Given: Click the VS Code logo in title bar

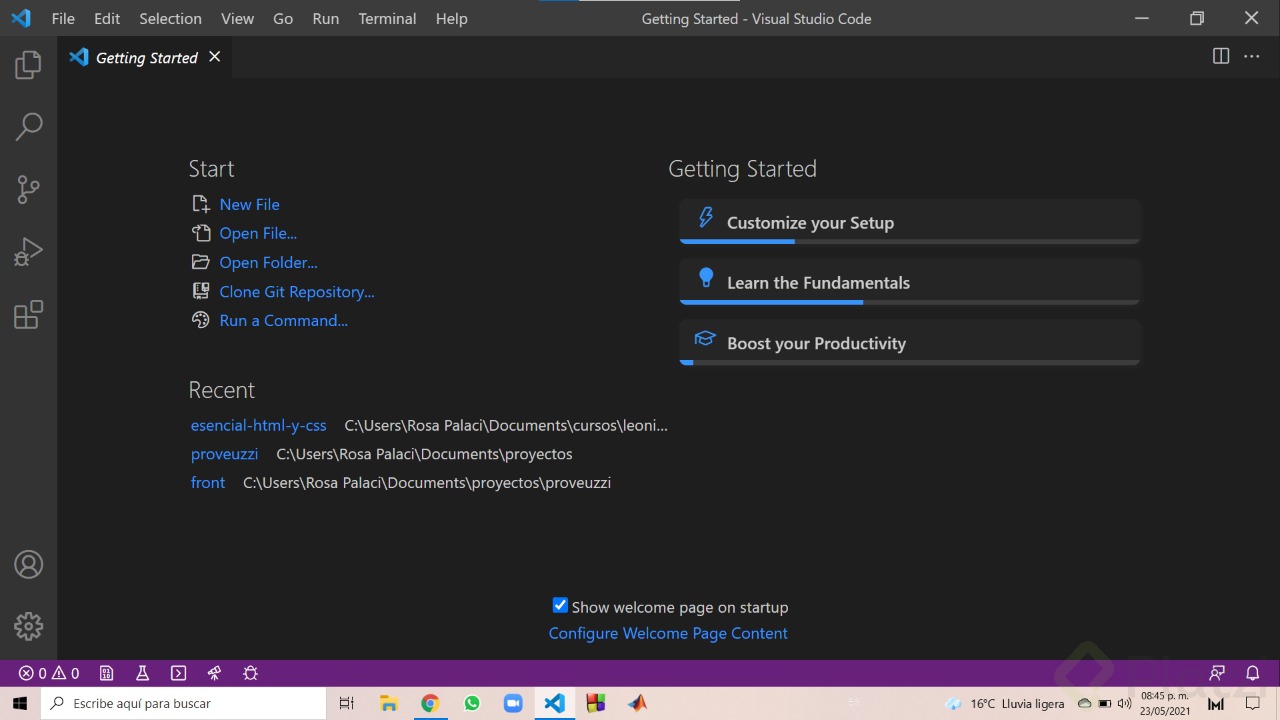Looking at the screenshot, I should [21, 18].
